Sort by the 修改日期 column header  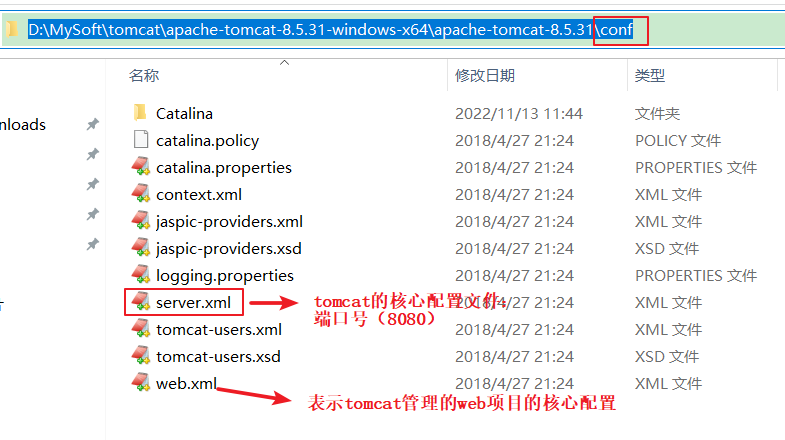click(x=485, y=76)
